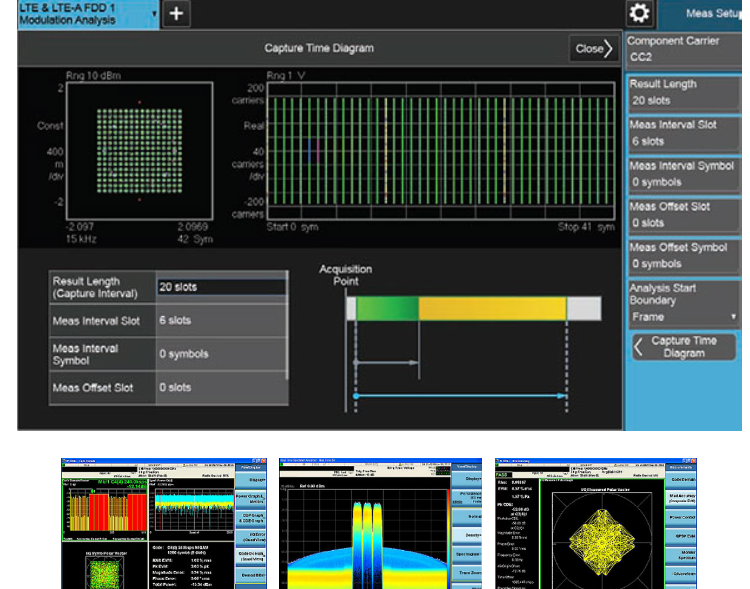Open the real-time spectrum density thumbnail

pos(380,523)
